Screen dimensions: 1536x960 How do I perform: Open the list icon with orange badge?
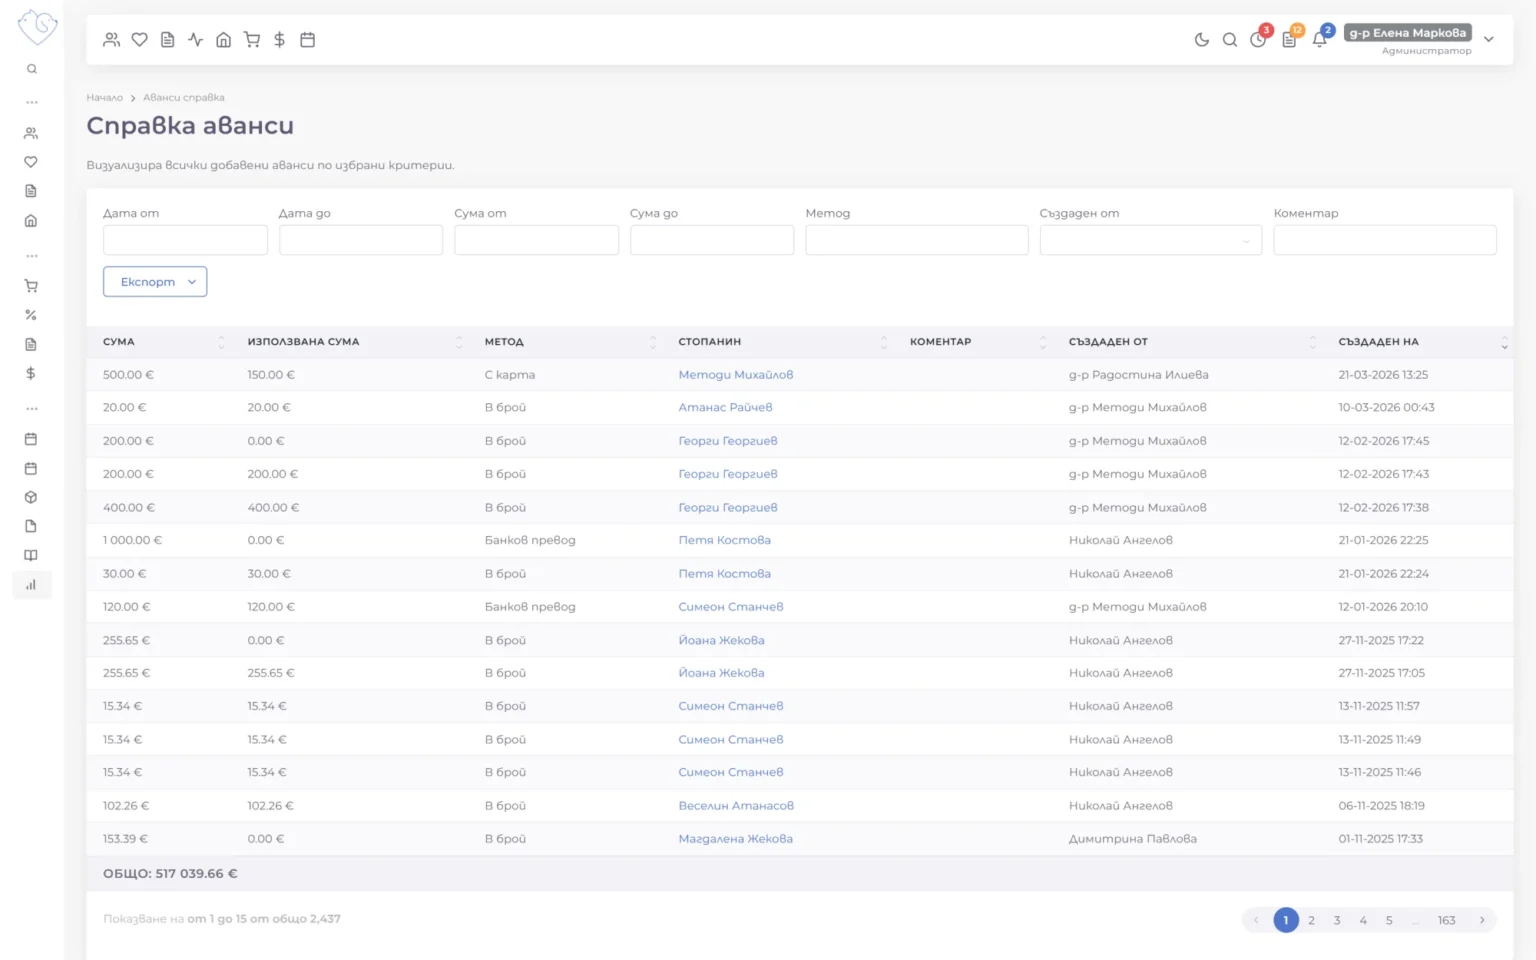tap(1290, 39)
